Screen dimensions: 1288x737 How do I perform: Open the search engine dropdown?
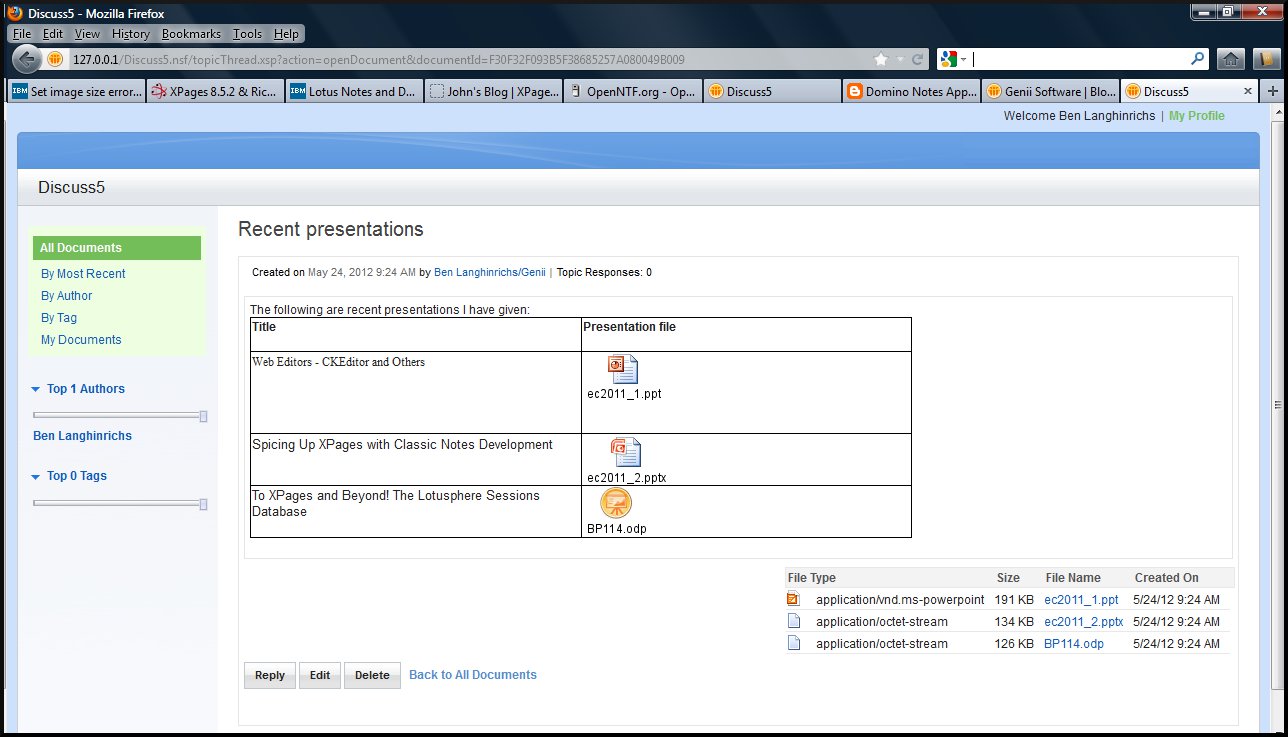(x=954, y=59)
